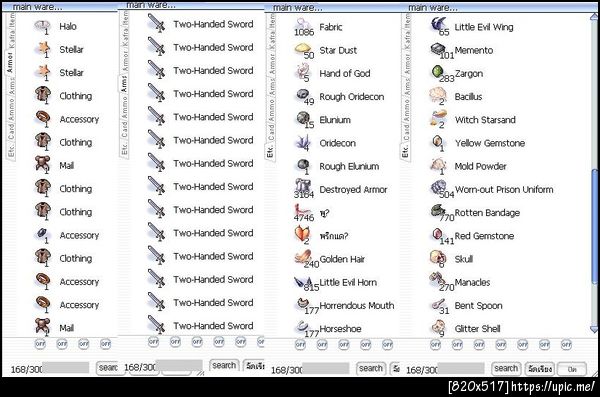The height and width of the screenshot is (397, 600).
Task: Click the Elunium item icon
Action: pos(303,118)
